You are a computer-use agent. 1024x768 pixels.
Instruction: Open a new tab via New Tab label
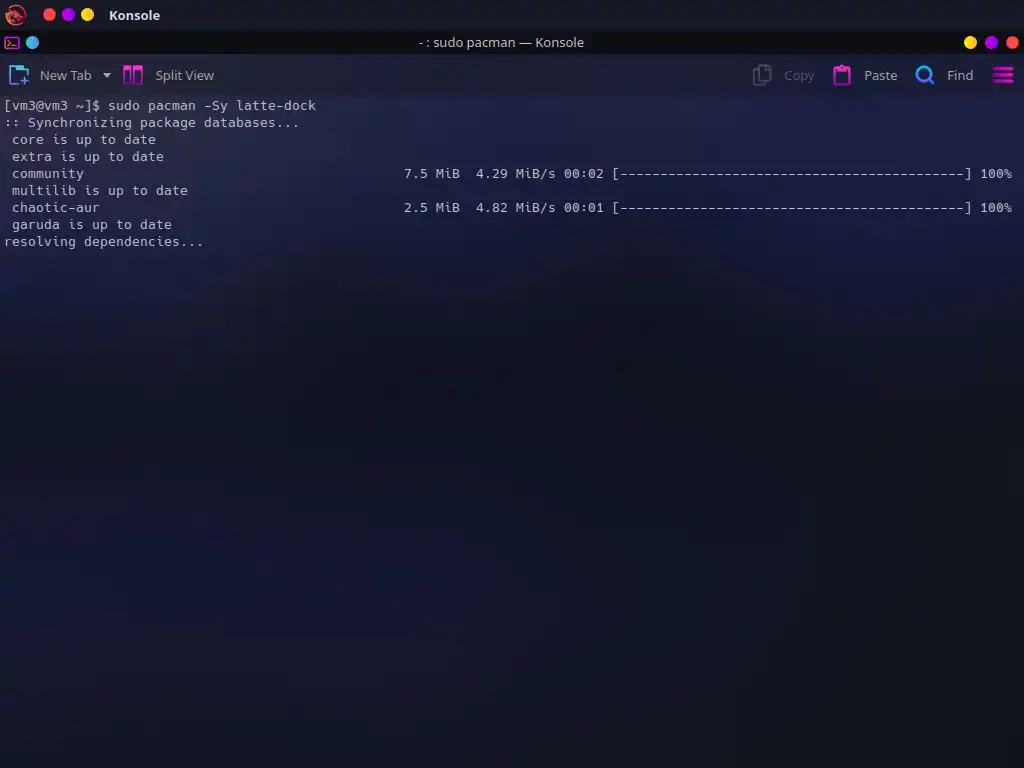pos(65,76)
